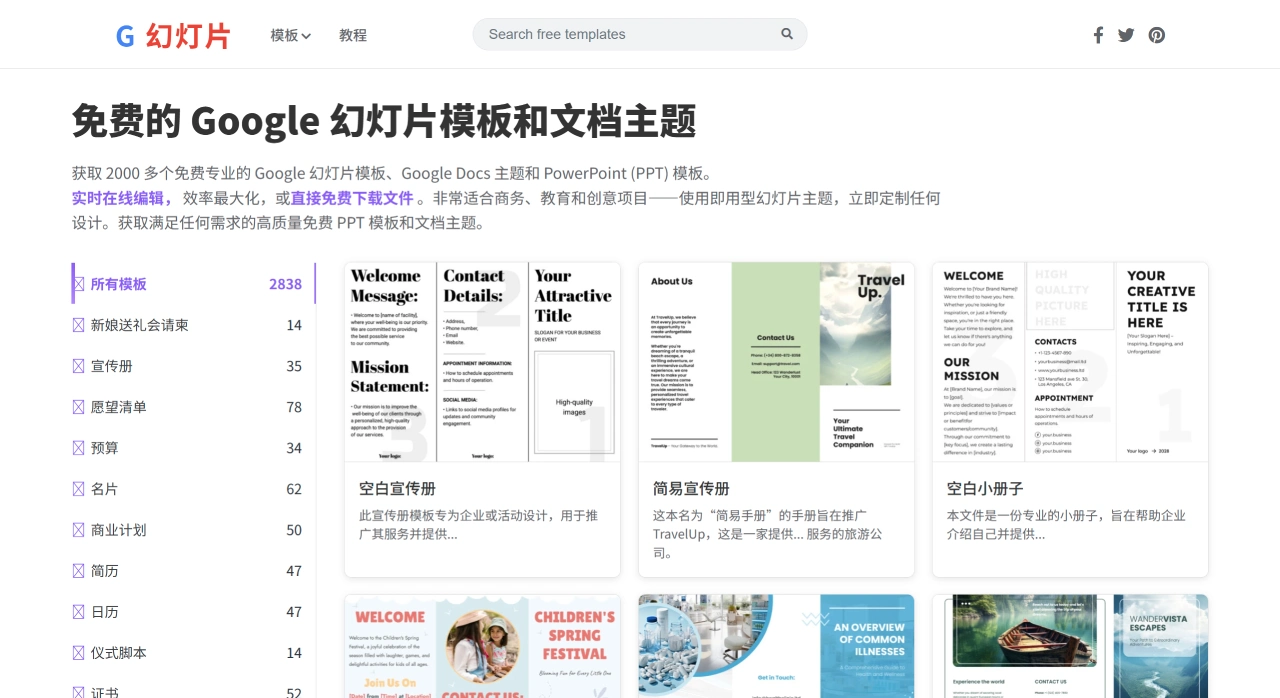Screen dimensions: 1280x698
Task: Click the icon beside 简历
Action: click(79, 571)
